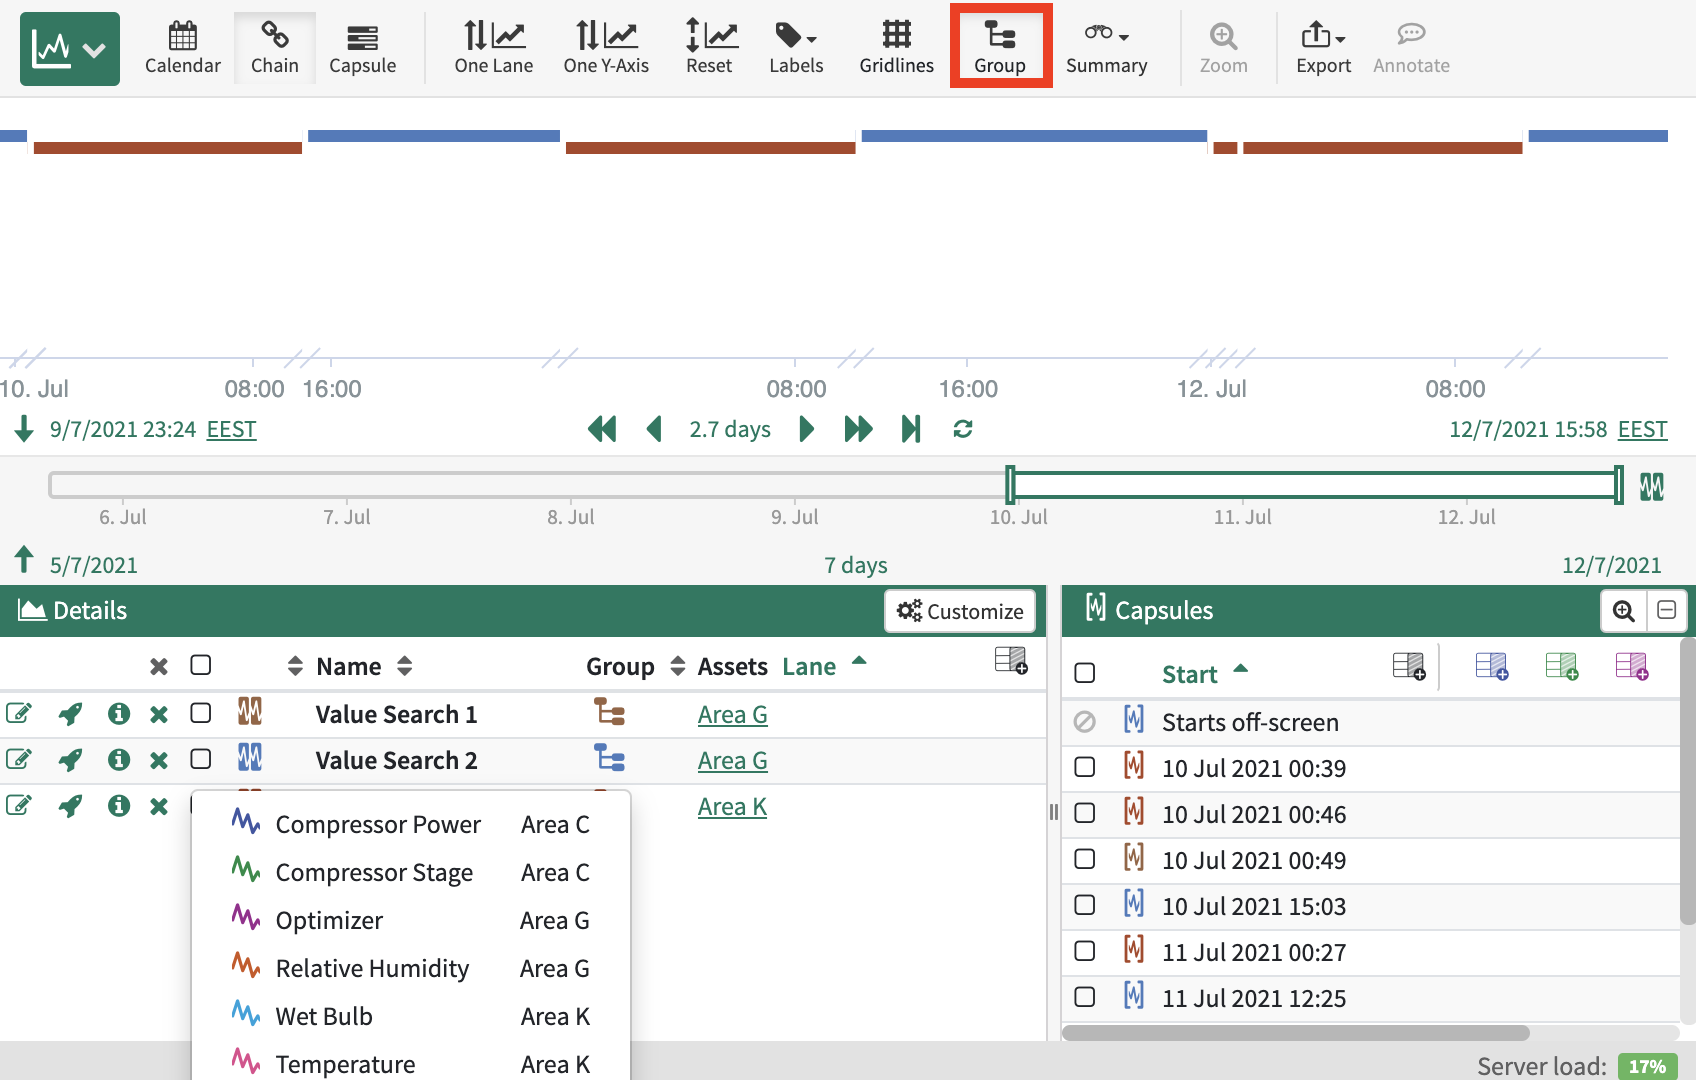Reset the Y-axis with Reset icon

pyautogui.click(x=709, y=48)
